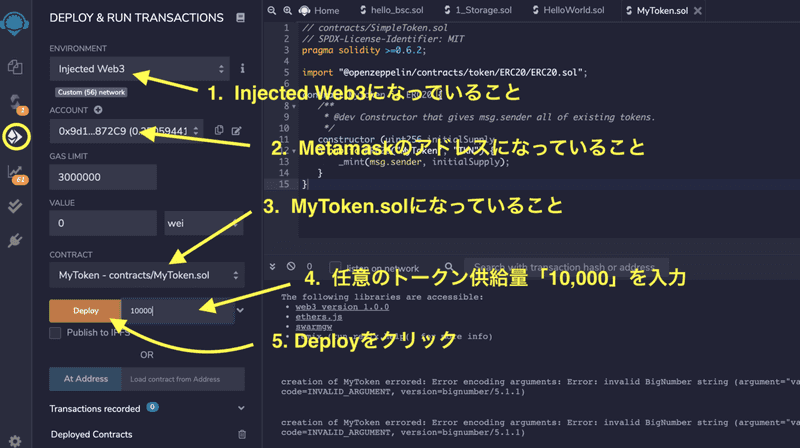The image size is (800, 448).
Task: Enable the Publish to IPFS checkbox
Action: pyautogui.click(x=56, y=333)
